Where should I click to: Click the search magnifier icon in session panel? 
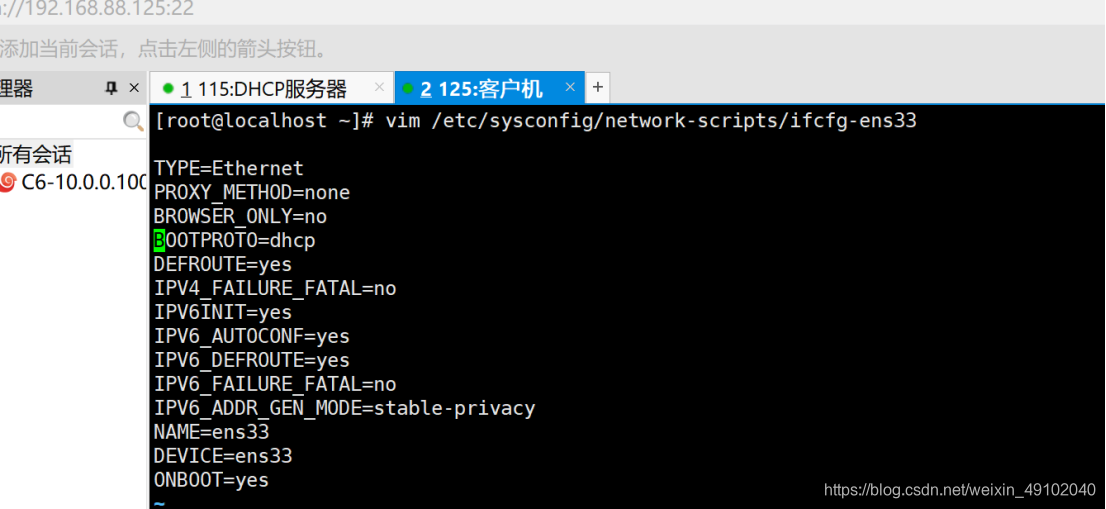click(x=133, y=121)
